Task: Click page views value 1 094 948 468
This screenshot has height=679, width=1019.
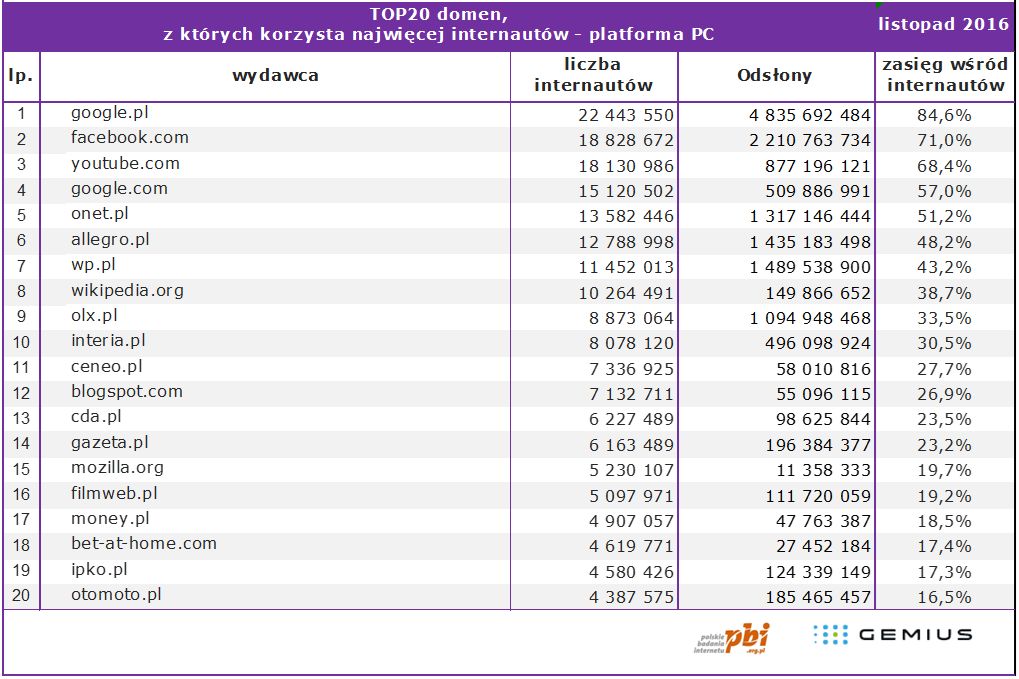Action: click(810, 318)
